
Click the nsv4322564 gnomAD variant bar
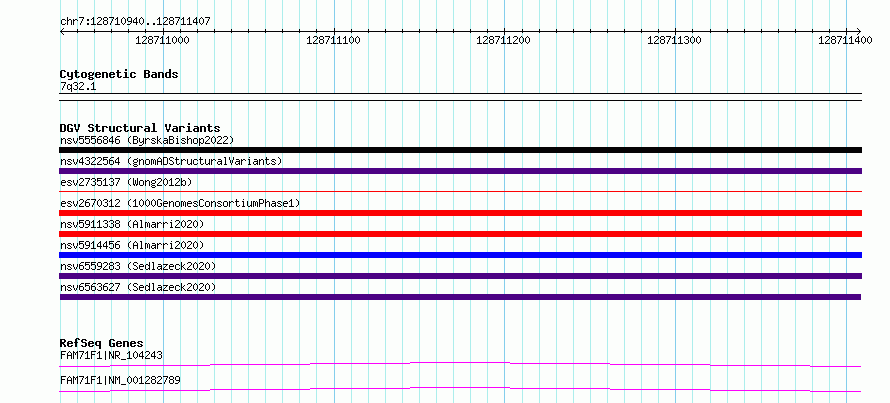point(460,171)
